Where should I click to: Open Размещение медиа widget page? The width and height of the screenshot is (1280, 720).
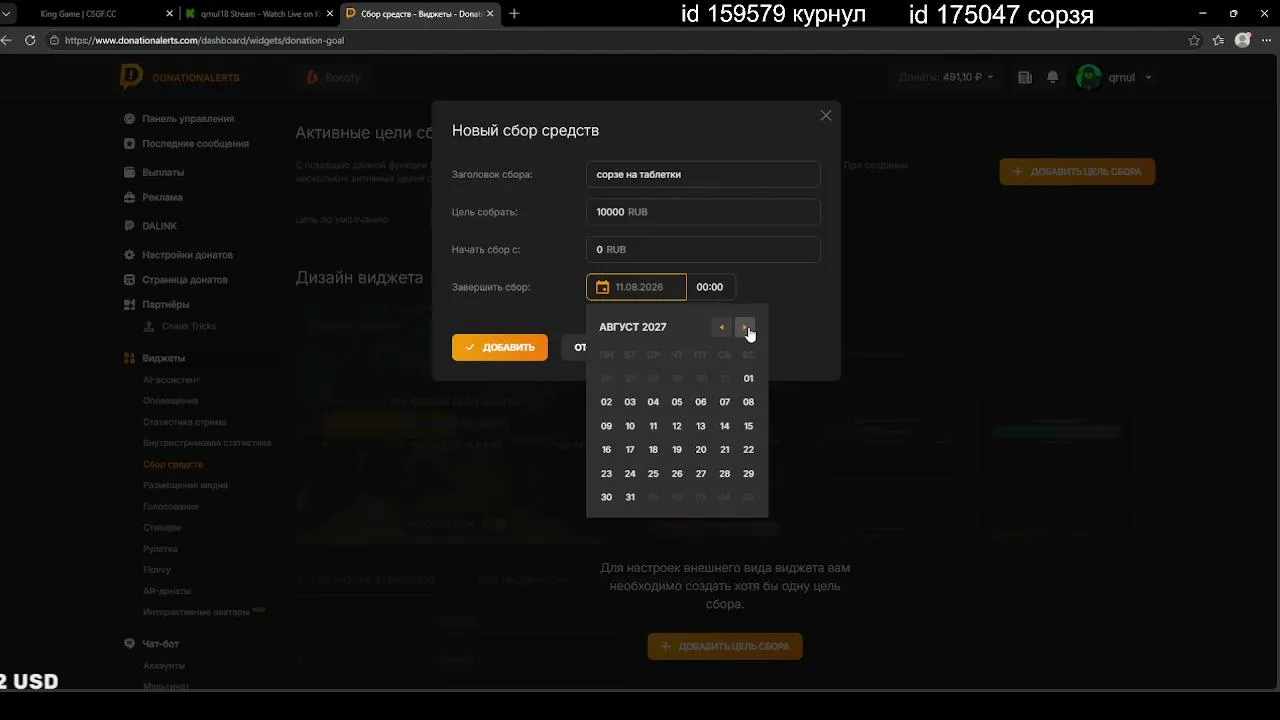(185, 485)
